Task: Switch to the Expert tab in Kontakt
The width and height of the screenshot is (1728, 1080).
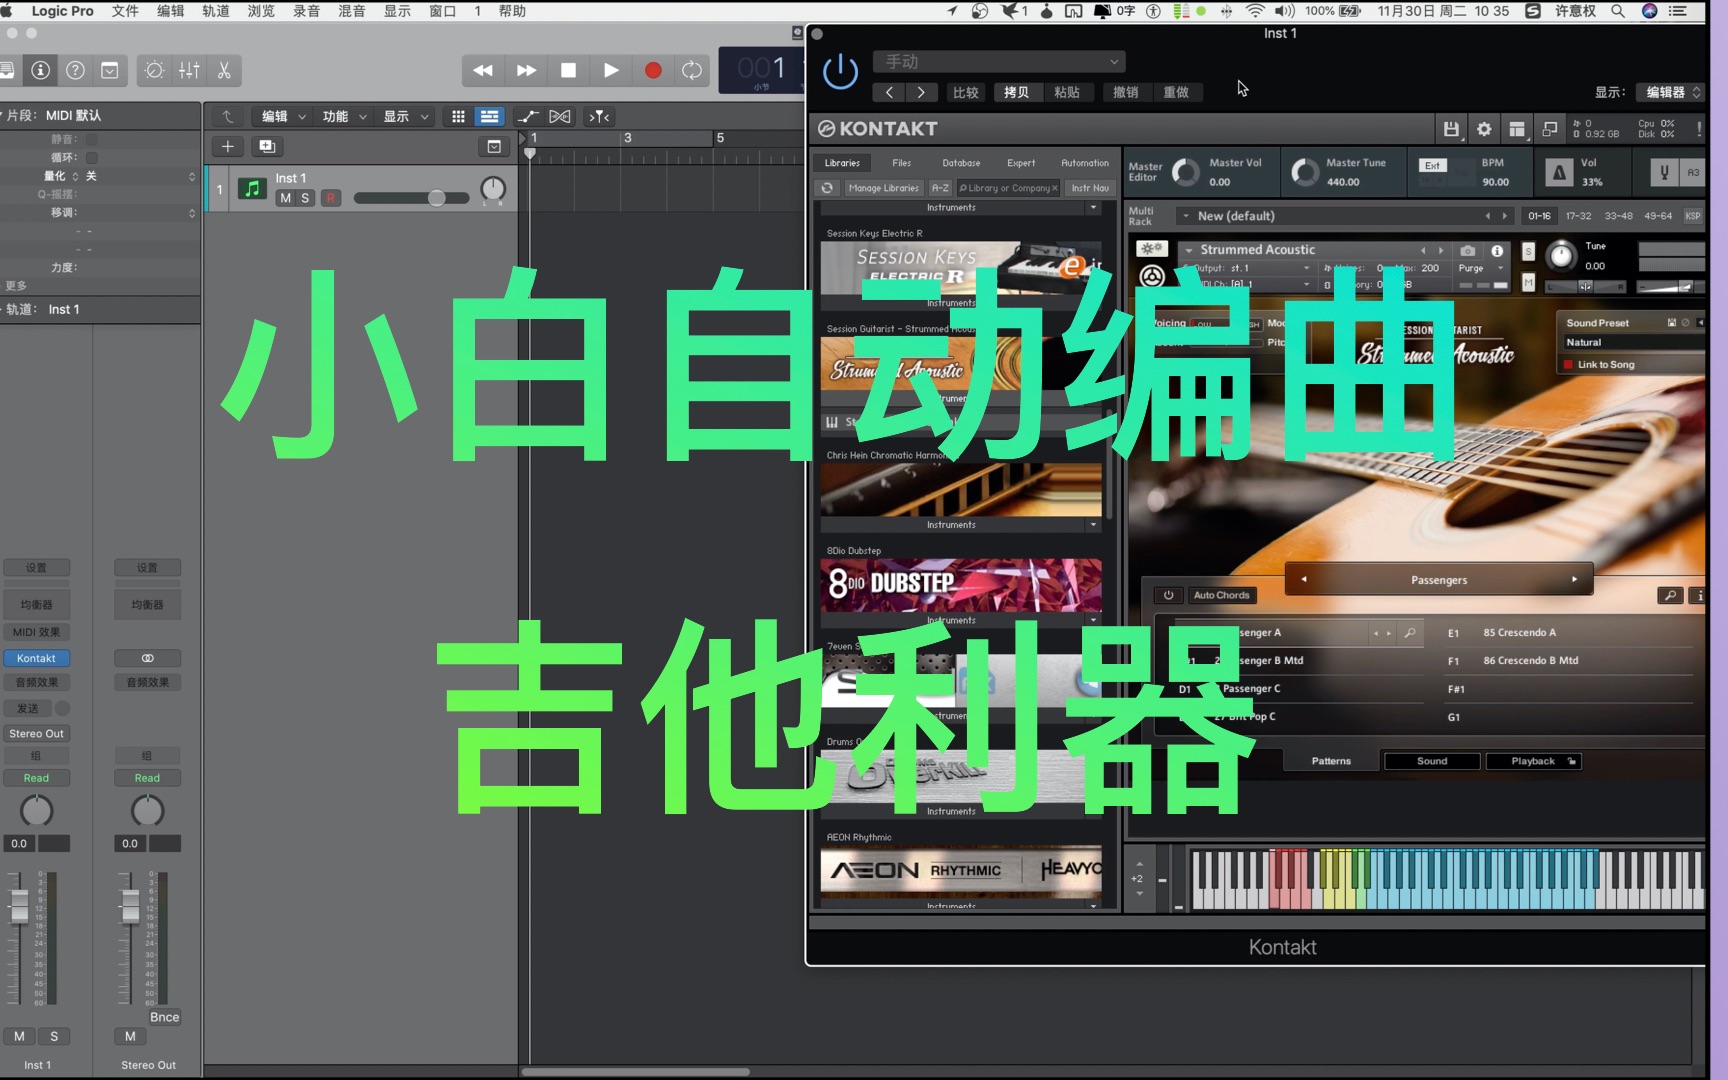Action: coord(1021,163)
